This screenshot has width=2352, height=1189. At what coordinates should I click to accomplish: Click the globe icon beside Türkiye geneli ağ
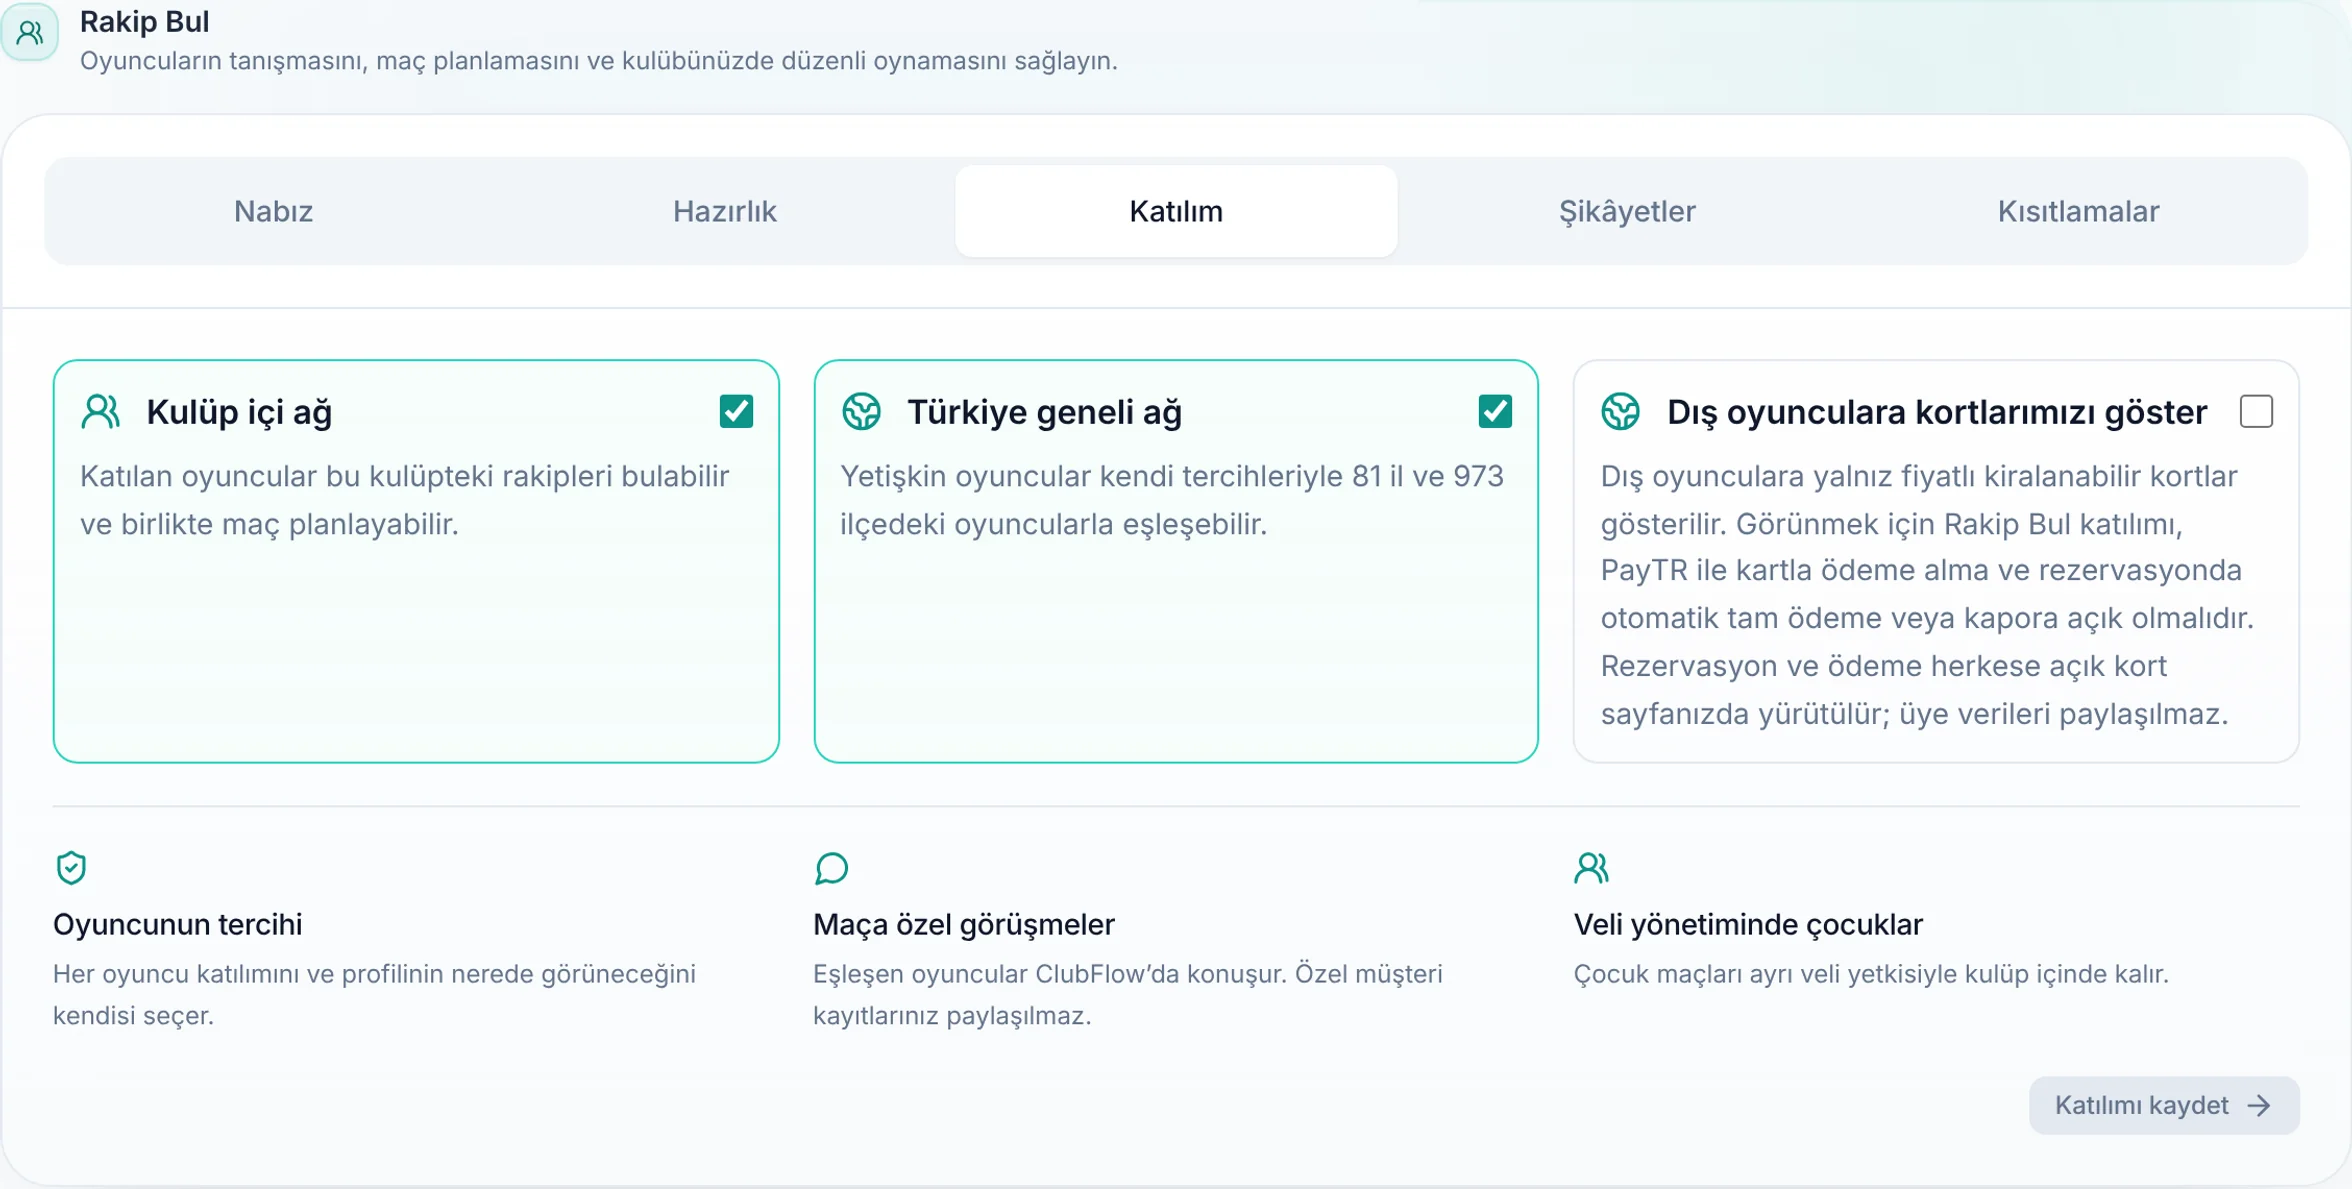[861, 412]
